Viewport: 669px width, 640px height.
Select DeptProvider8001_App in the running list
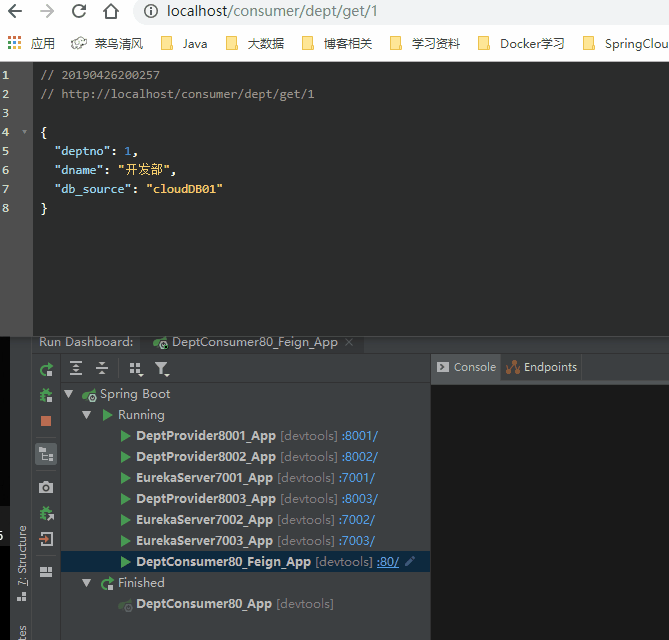point(206,436)
